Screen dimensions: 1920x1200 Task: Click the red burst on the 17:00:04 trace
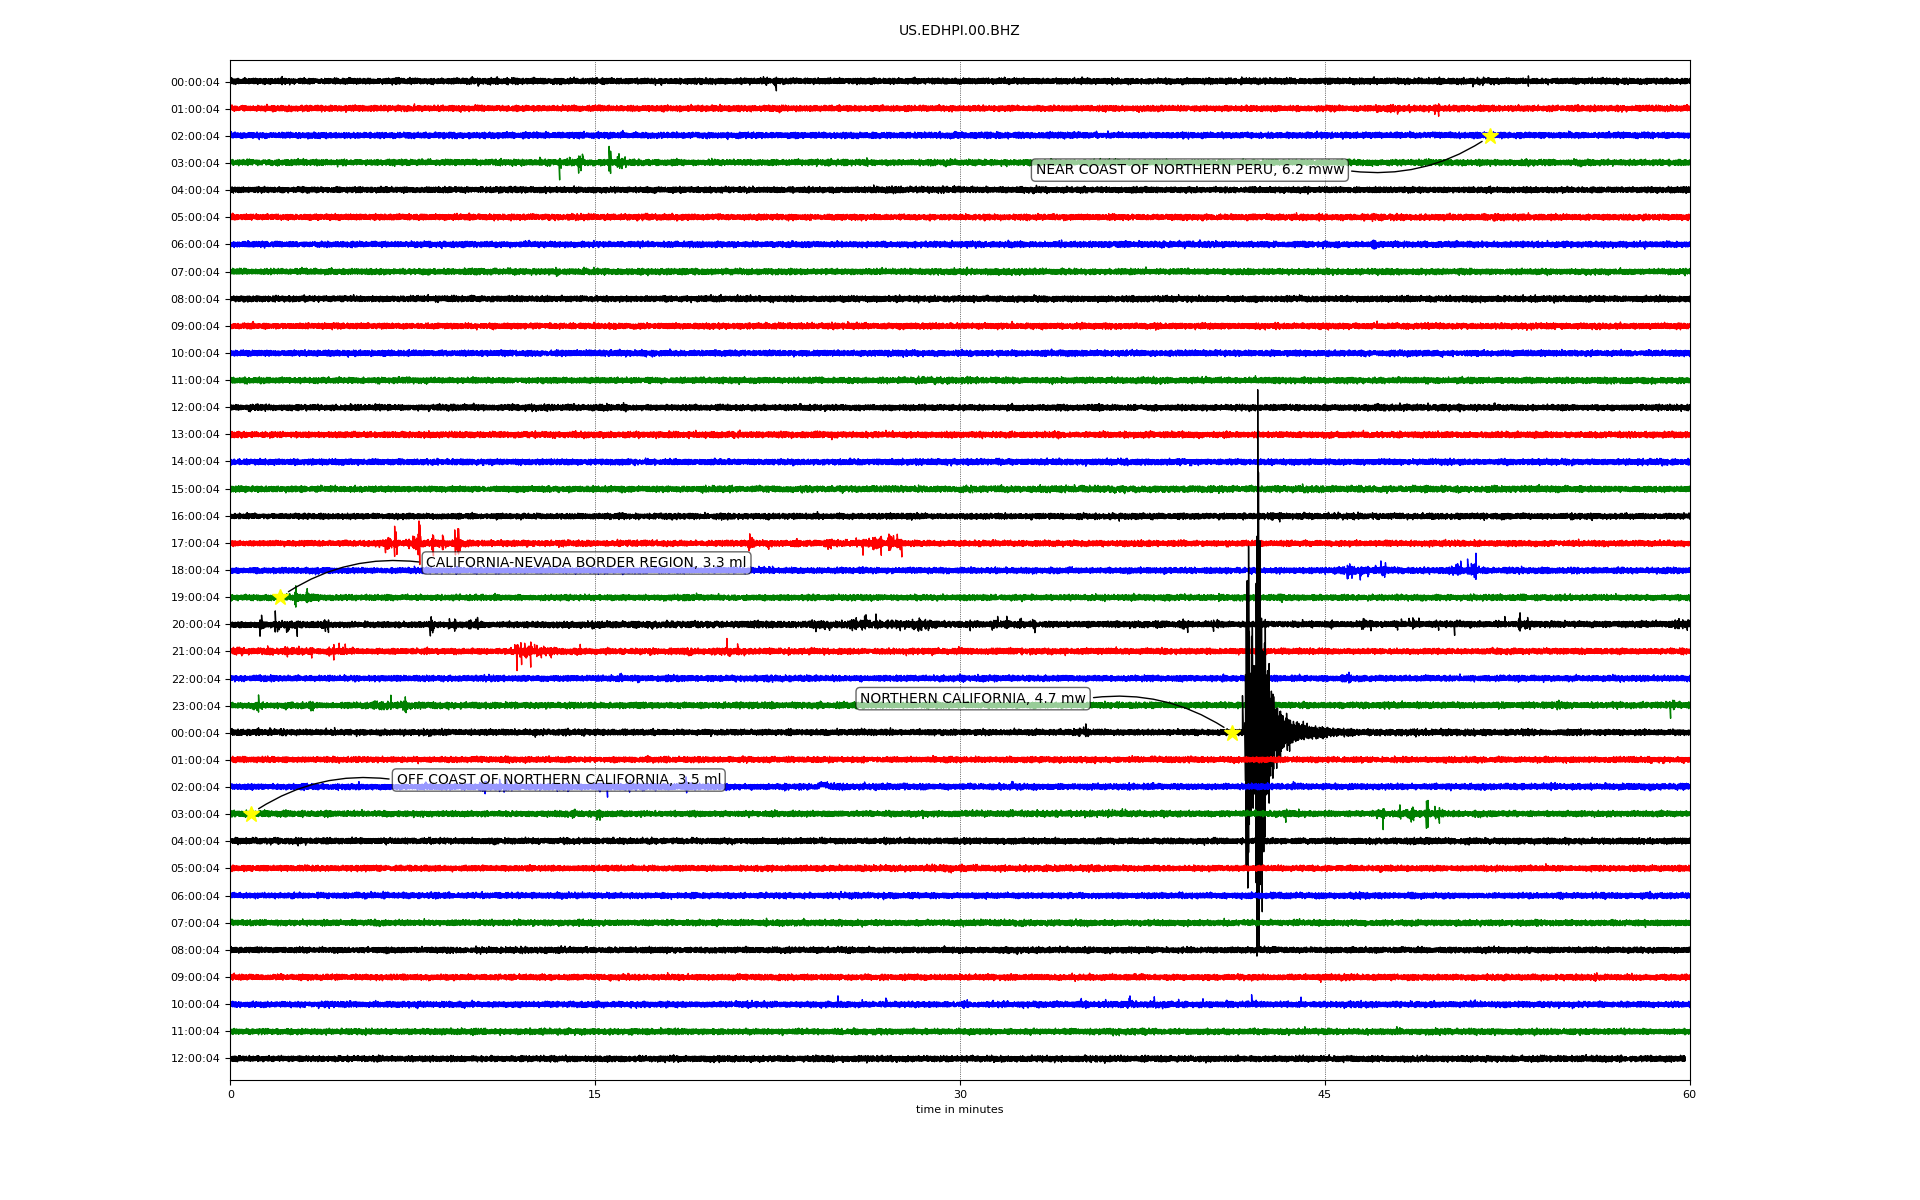click(419, 541)
